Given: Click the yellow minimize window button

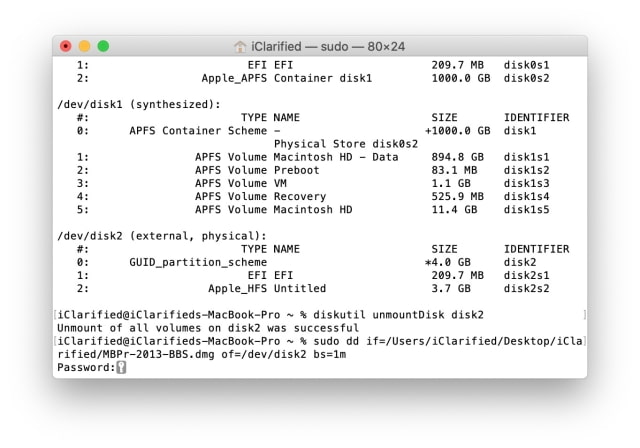Looking at the screenshot, I should (x=84, y=46).
